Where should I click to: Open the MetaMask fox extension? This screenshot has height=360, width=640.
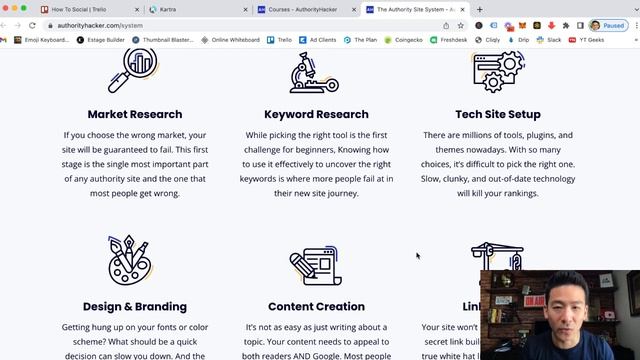pos(522,25)
